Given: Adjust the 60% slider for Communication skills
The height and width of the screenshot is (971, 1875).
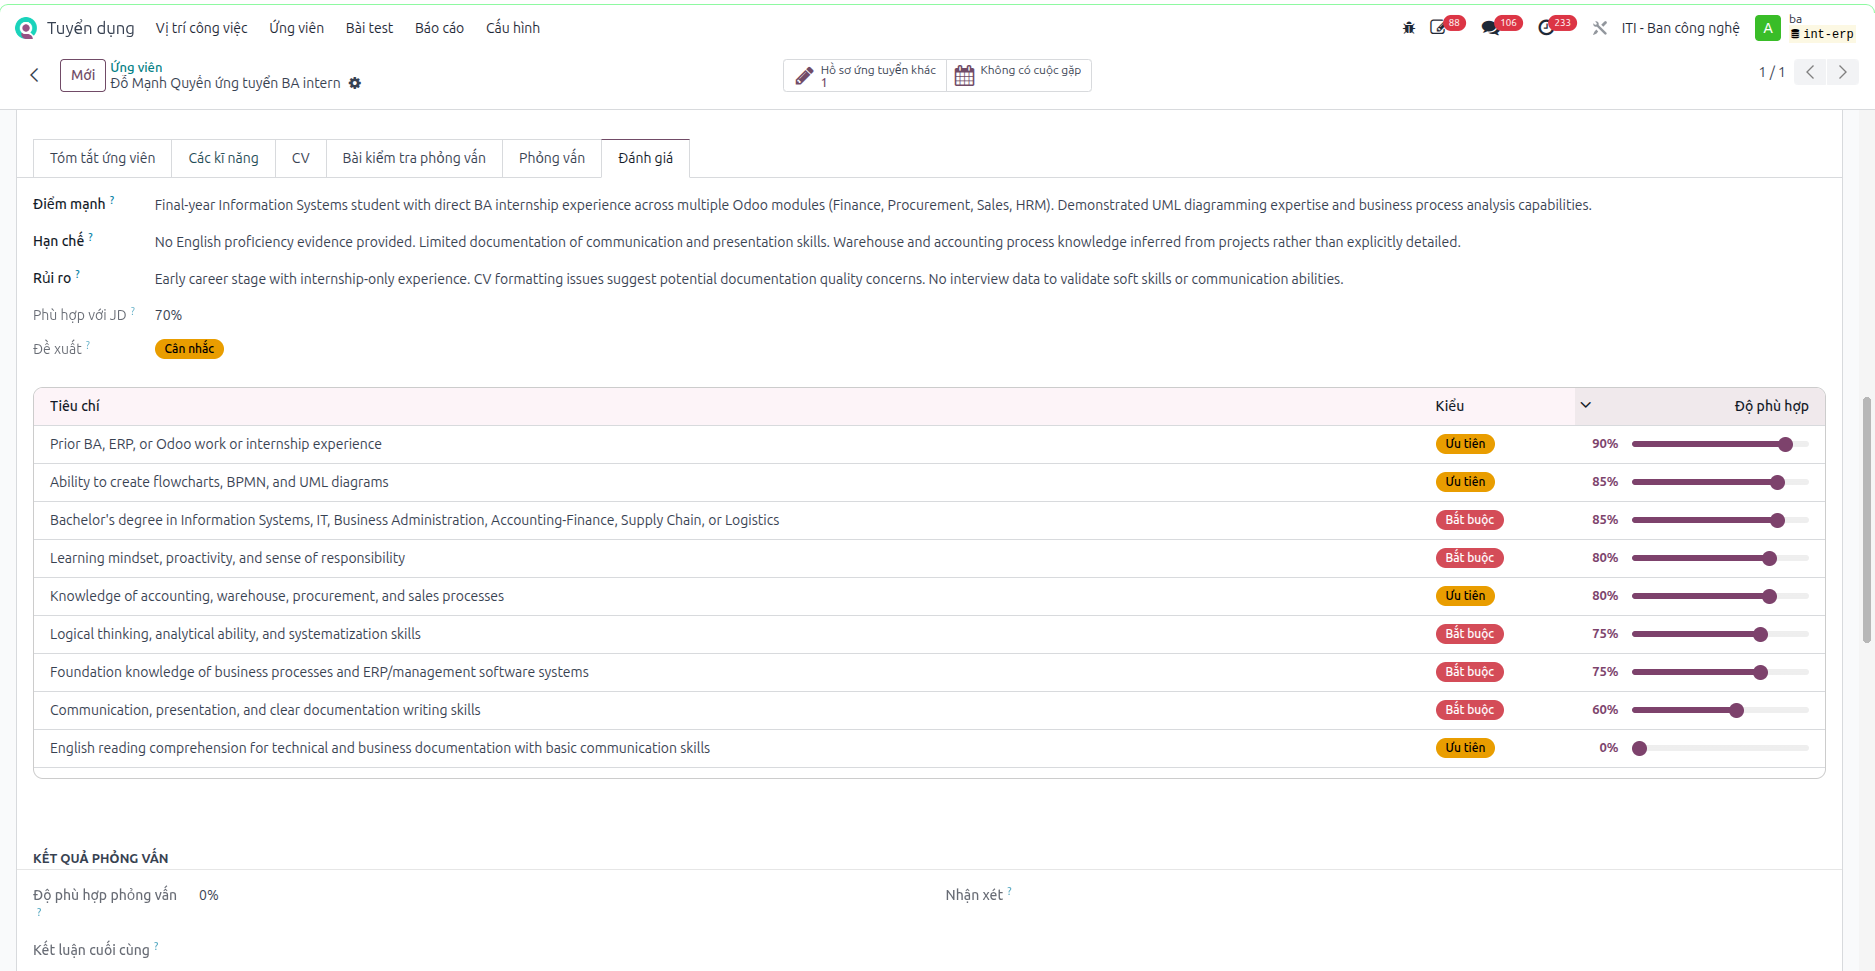Looking at the screenshot, I should pos(1720,710).
